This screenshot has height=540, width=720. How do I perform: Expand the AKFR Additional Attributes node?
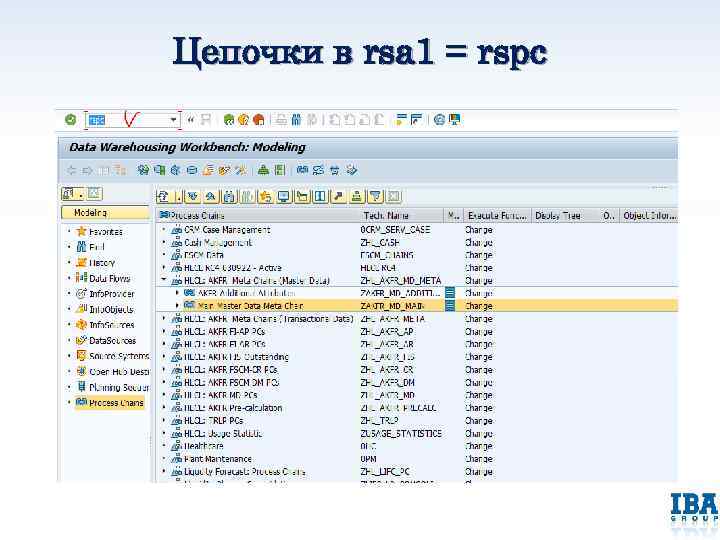[x=177, y=292]
